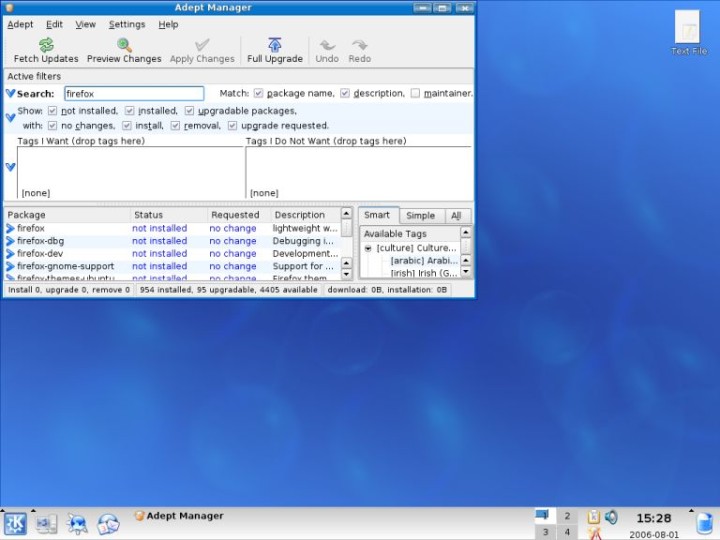The height and width of the screenshot is (540, 720).
Task: Click the 'Tags I Want' drop area
Action: [130, 172]
